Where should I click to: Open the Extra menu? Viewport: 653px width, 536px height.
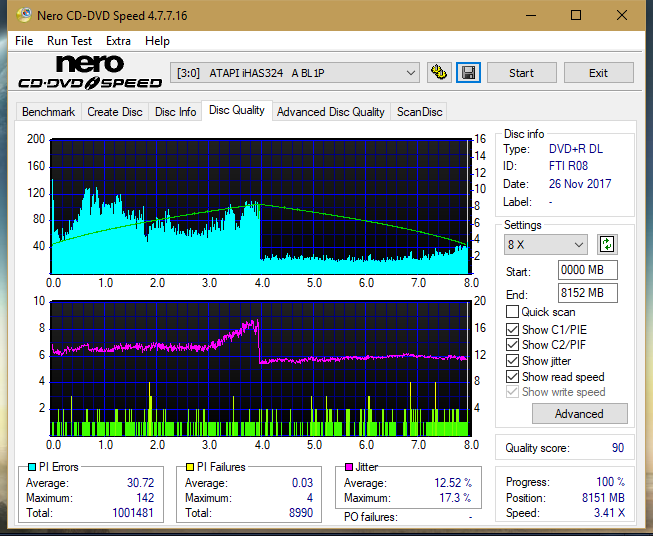pyautogui.click(x=118, y=41)
